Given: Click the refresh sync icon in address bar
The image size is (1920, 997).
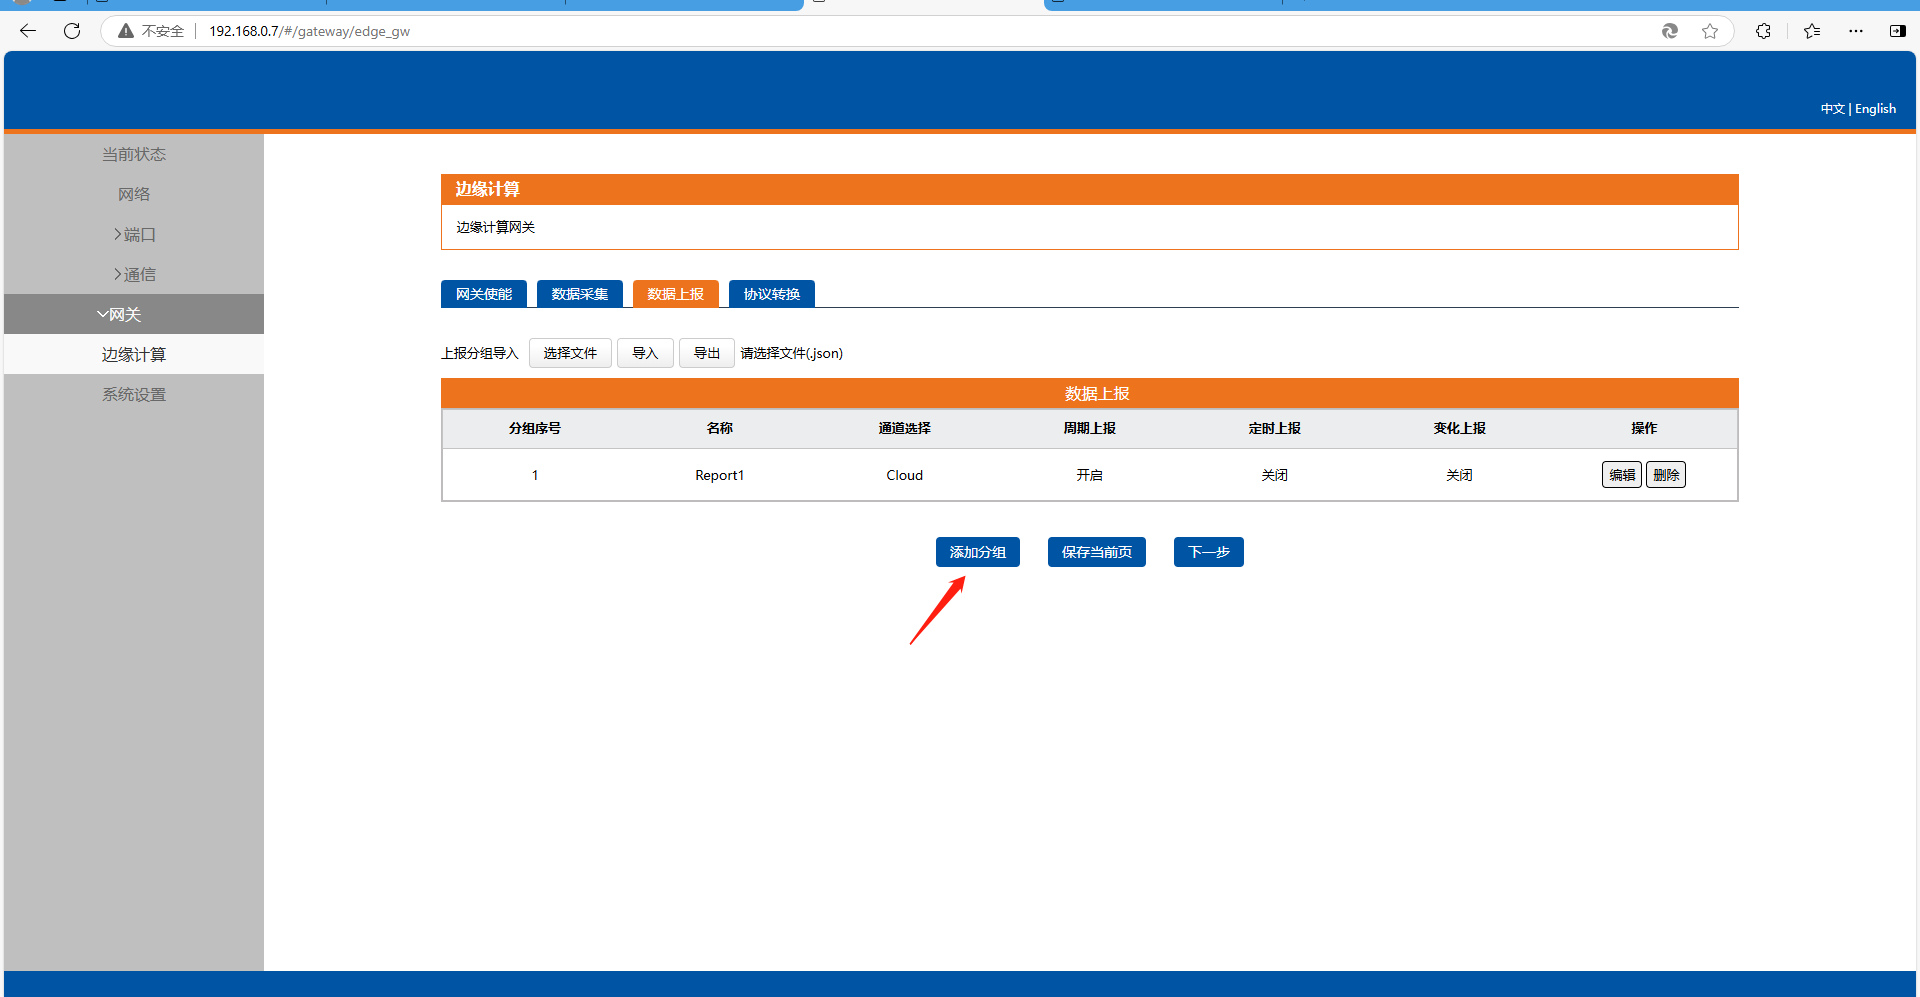Looking at the screenshot, I should click(x=1670, y=31).
